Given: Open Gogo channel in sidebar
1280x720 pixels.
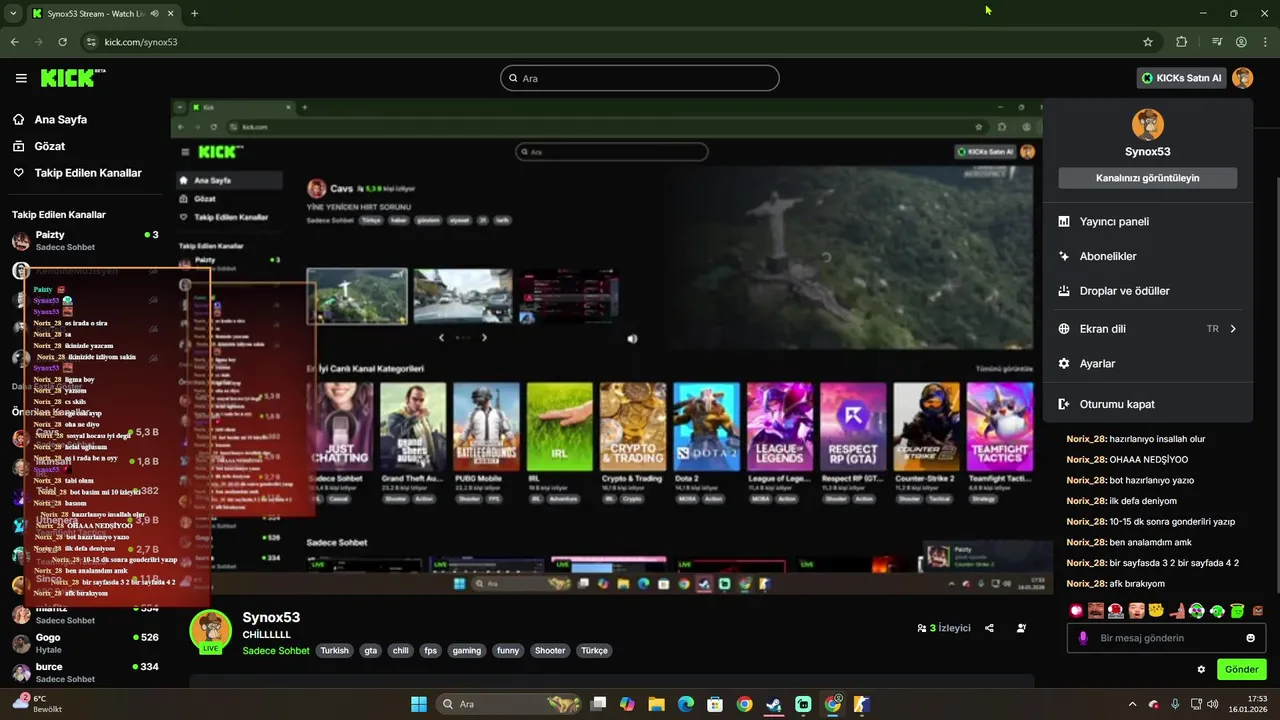Looking at the screenshot, I should click(x=85, y=643).
